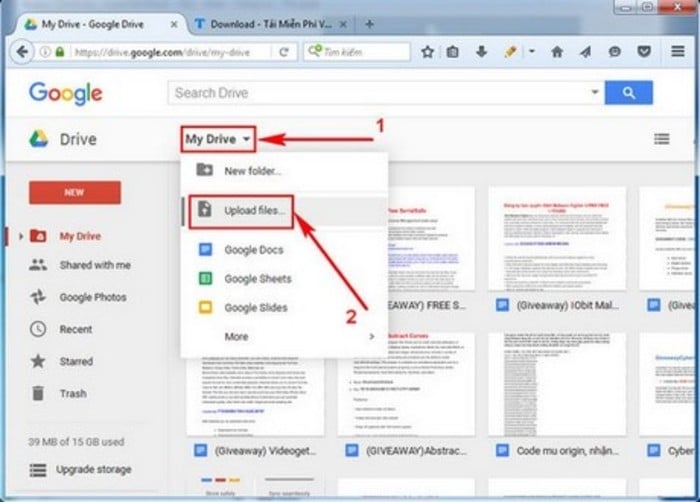Choose New folder... from the menu
Viewport: 700px width, 502px height.
284,171
